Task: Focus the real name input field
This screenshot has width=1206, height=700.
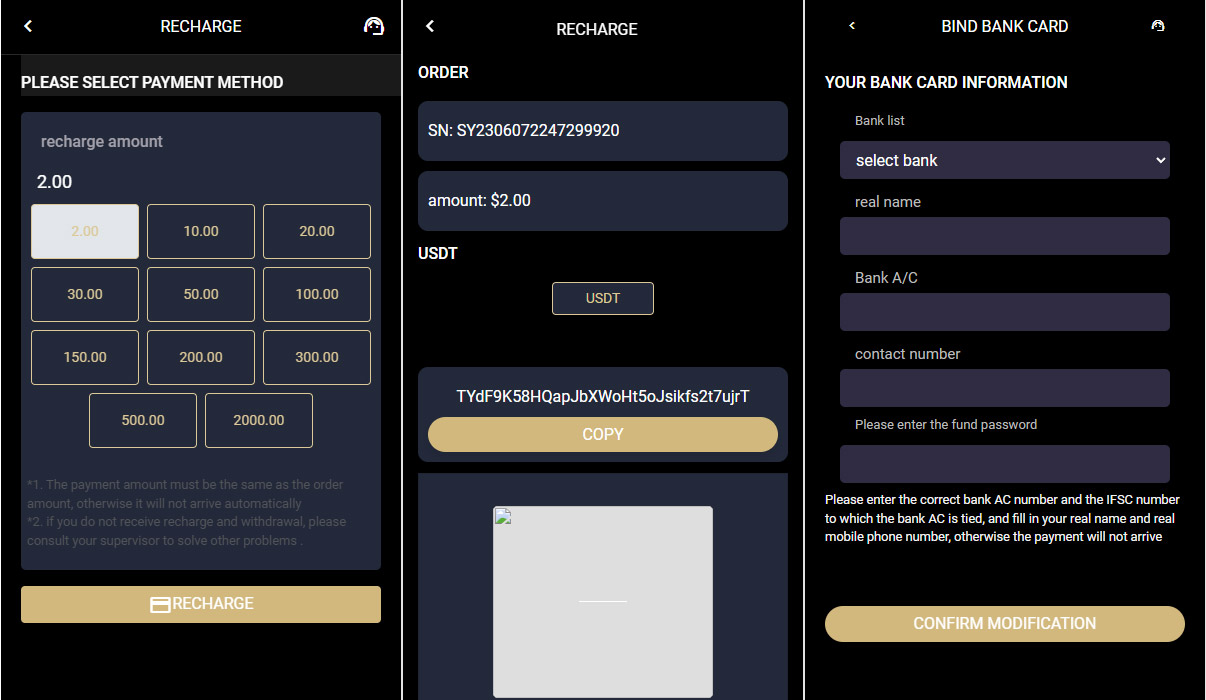Action: click(1005, 236)
